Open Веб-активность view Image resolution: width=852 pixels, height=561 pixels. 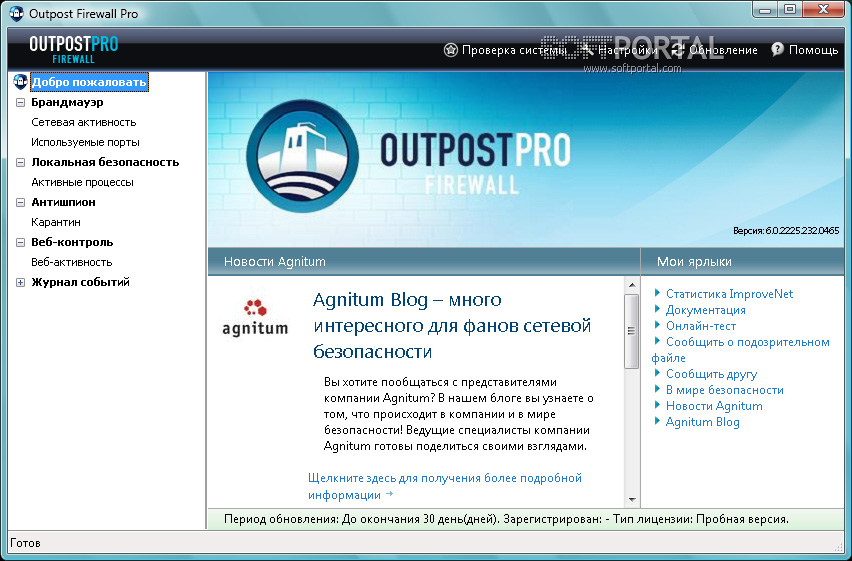click(x=72, y=262)
